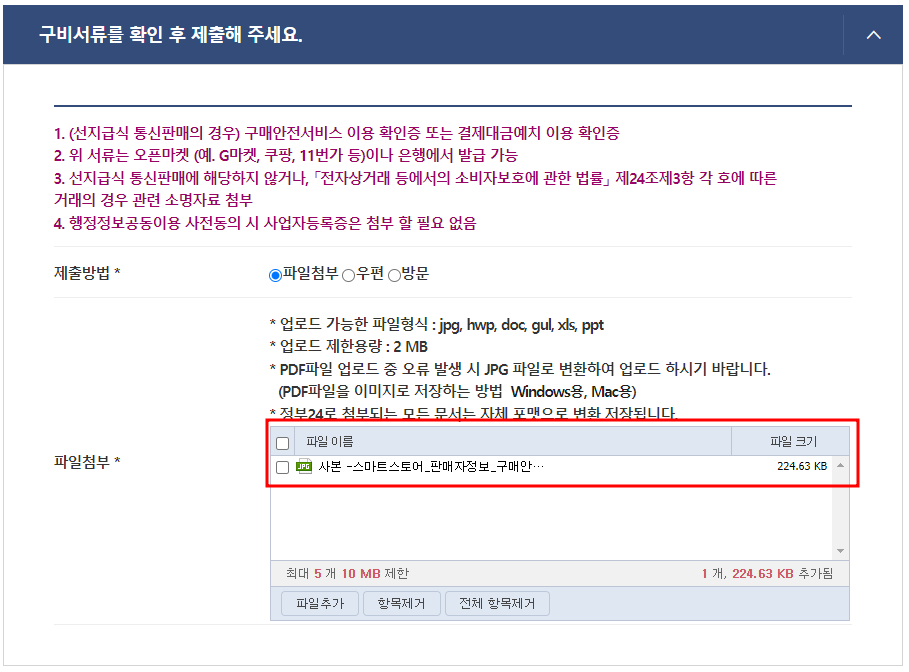This screenshot has height=672, width=909.
Task: Click the JPG file type icon
Action: tap(304, 466)
